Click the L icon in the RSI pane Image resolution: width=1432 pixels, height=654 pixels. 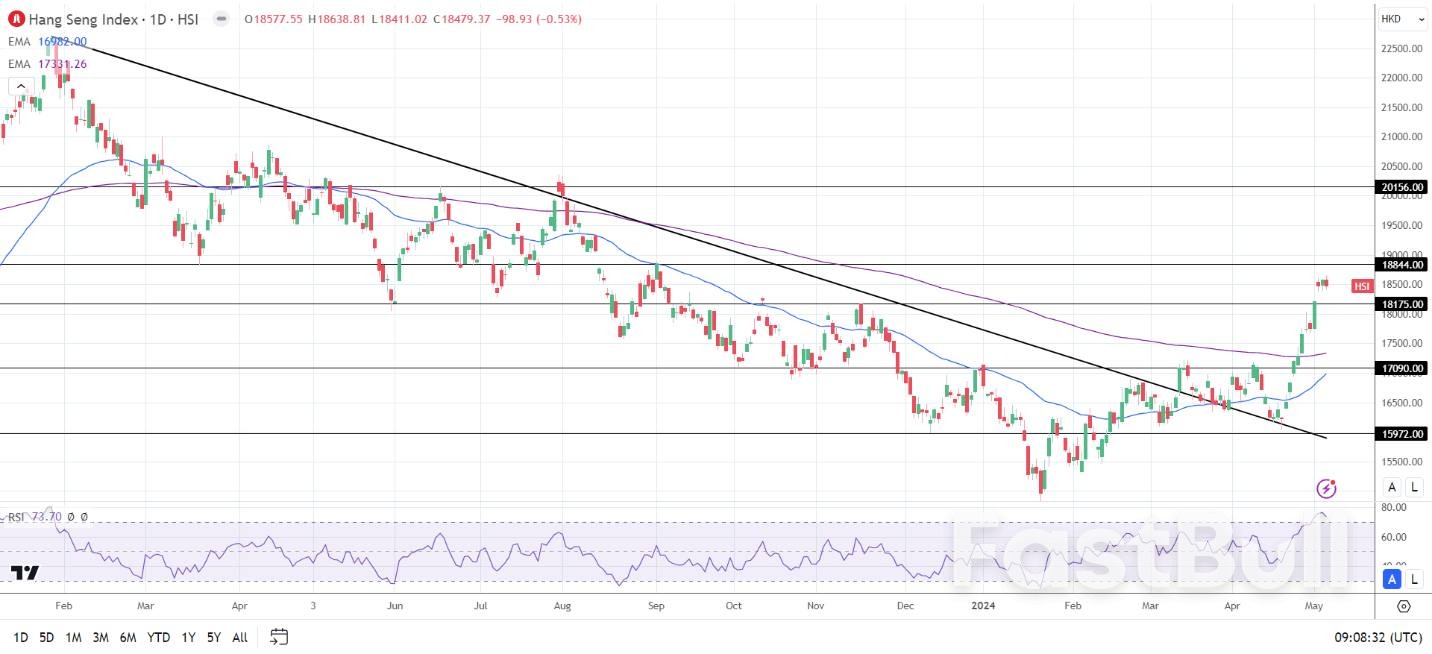pos(1414,580)
